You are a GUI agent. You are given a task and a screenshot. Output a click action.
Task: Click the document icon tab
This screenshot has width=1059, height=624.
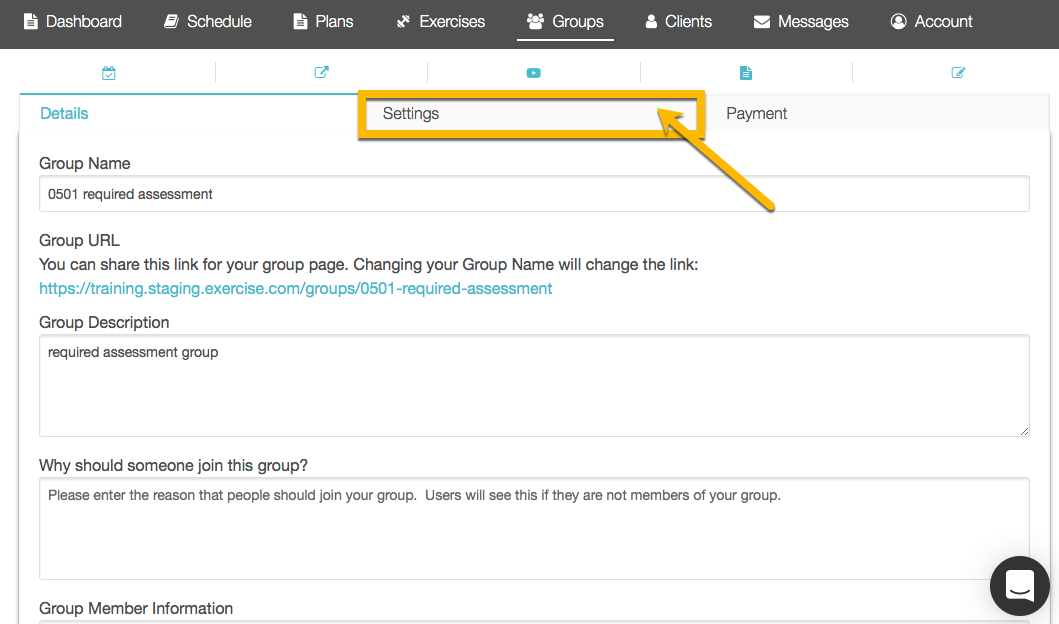click(746, 73)
